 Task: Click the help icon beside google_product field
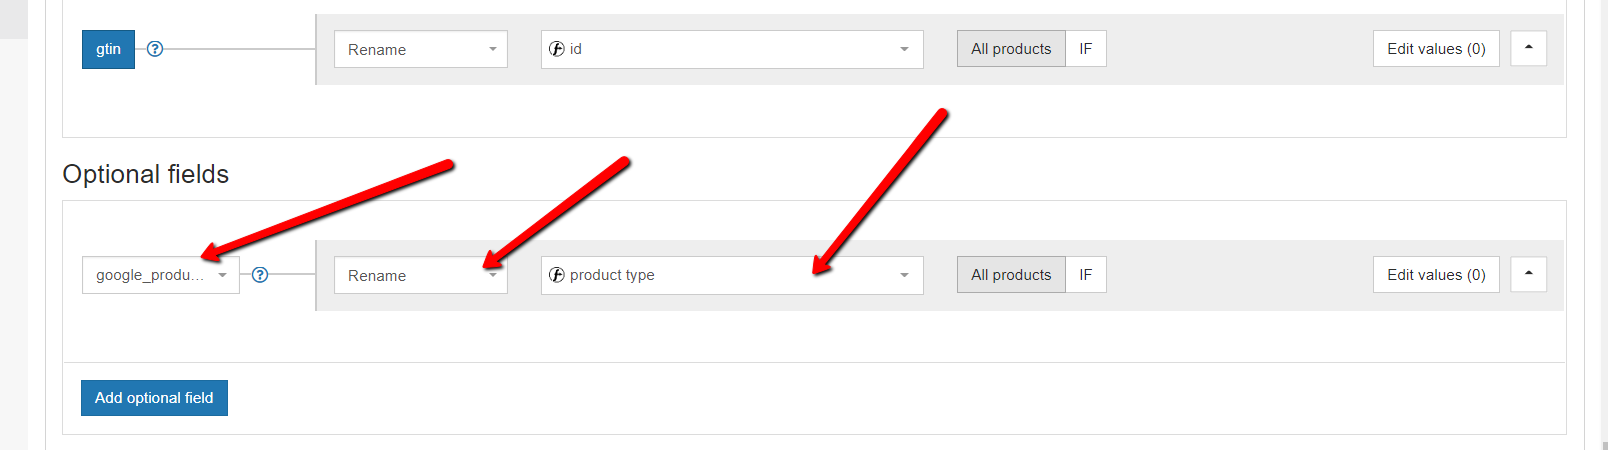260,275
